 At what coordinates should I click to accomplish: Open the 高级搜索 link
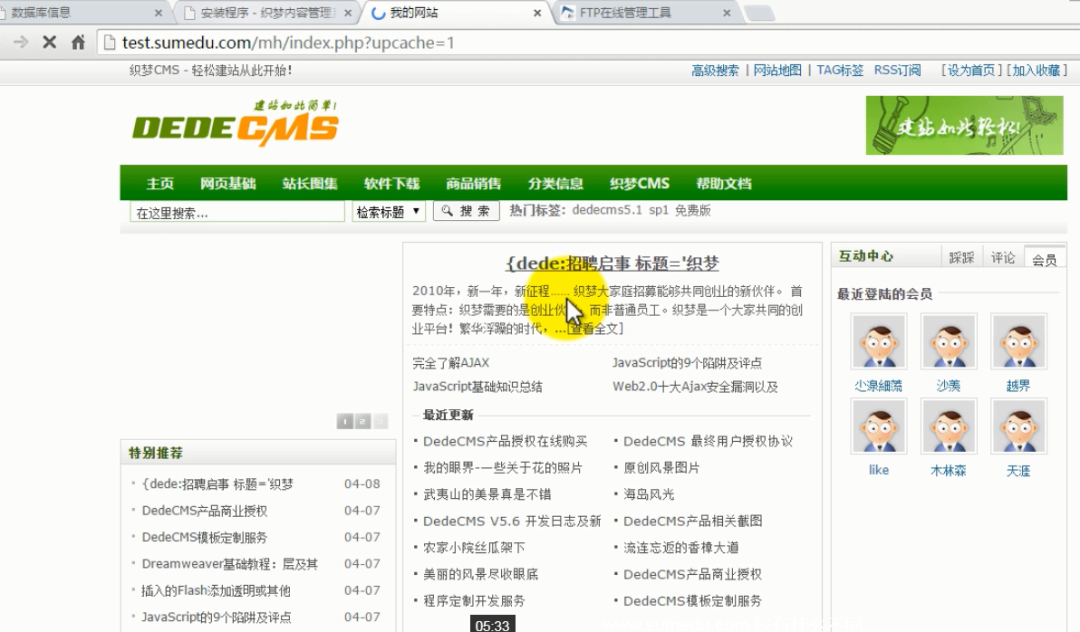click(715, 70)
